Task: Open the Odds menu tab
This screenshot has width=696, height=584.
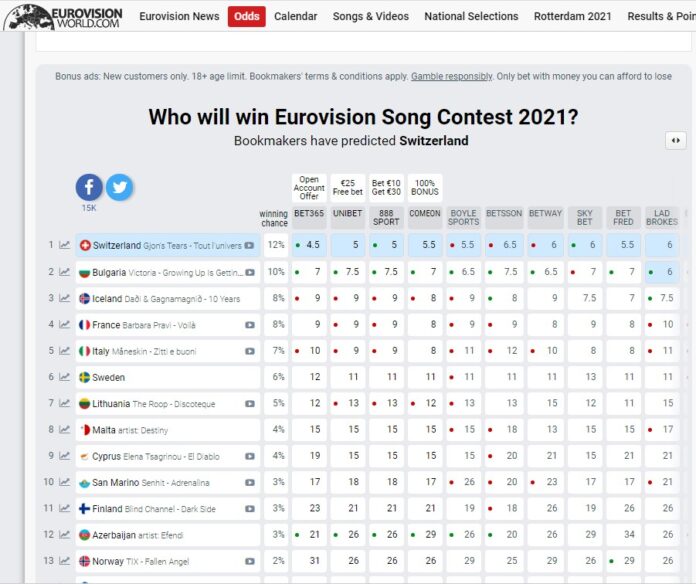Action: (x=246, y=16)
